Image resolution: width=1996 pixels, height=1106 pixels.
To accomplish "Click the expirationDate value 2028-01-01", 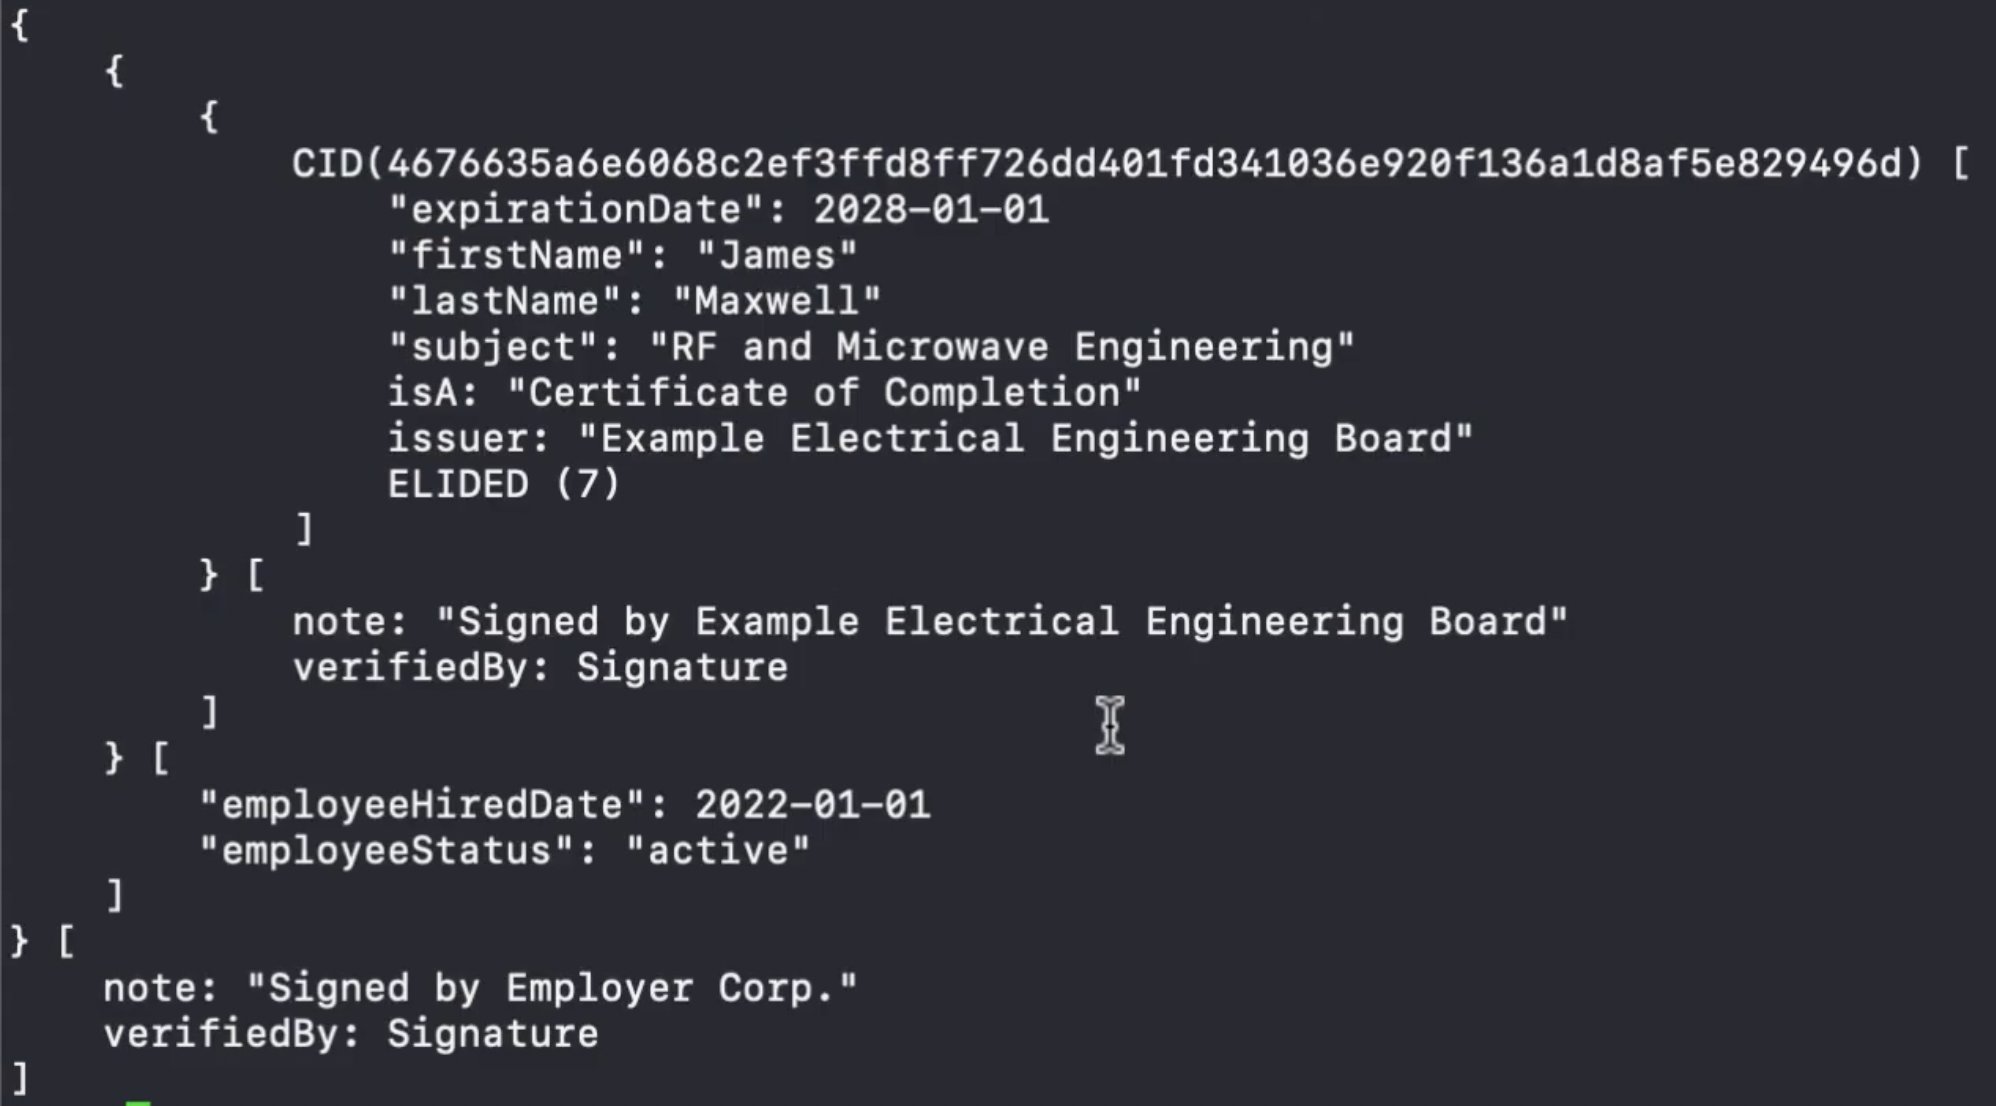I will (931, 209).
